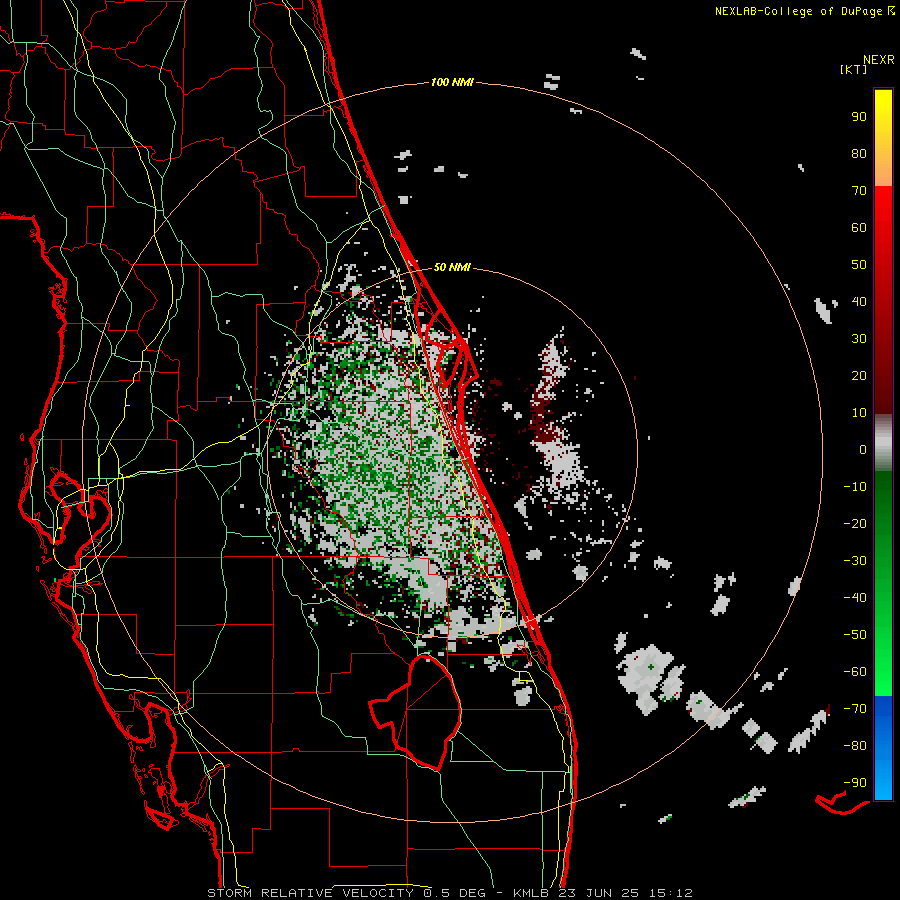Click the positive 80 scale value
The height and width of the screenshot is (900, 900).
[x=859, y=154]
